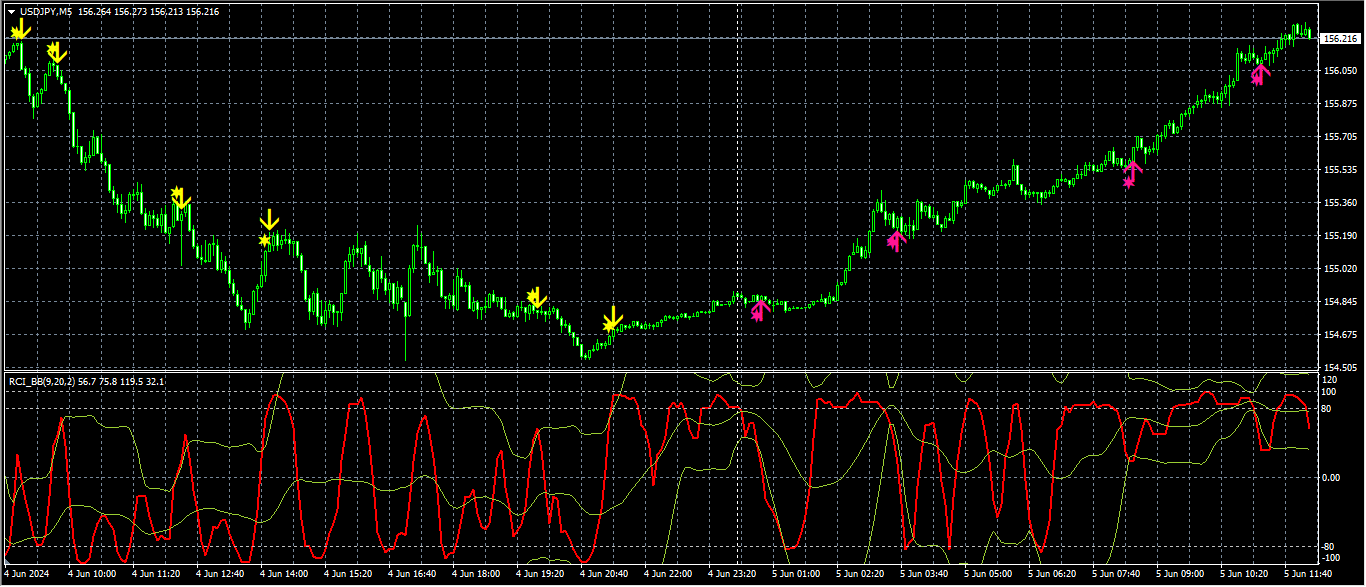Click pink buy arrow between 02:20 and 03:40
This screenshot has height=587, width=1366.
897,239
